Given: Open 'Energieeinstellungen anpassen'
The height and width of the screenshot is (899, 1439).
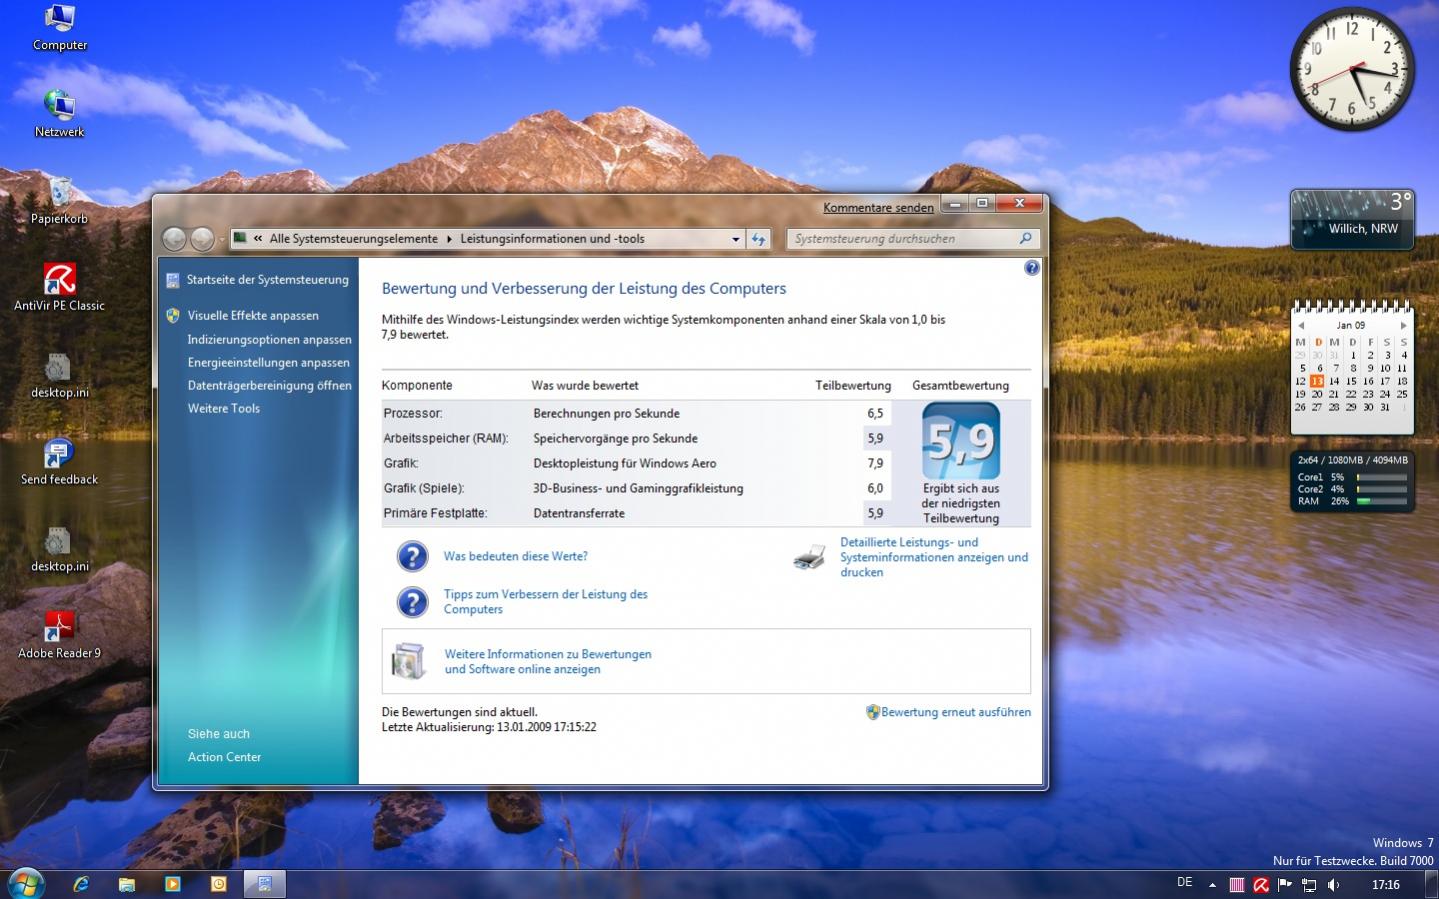Looking at the screenshot, I should coord(268,362).
